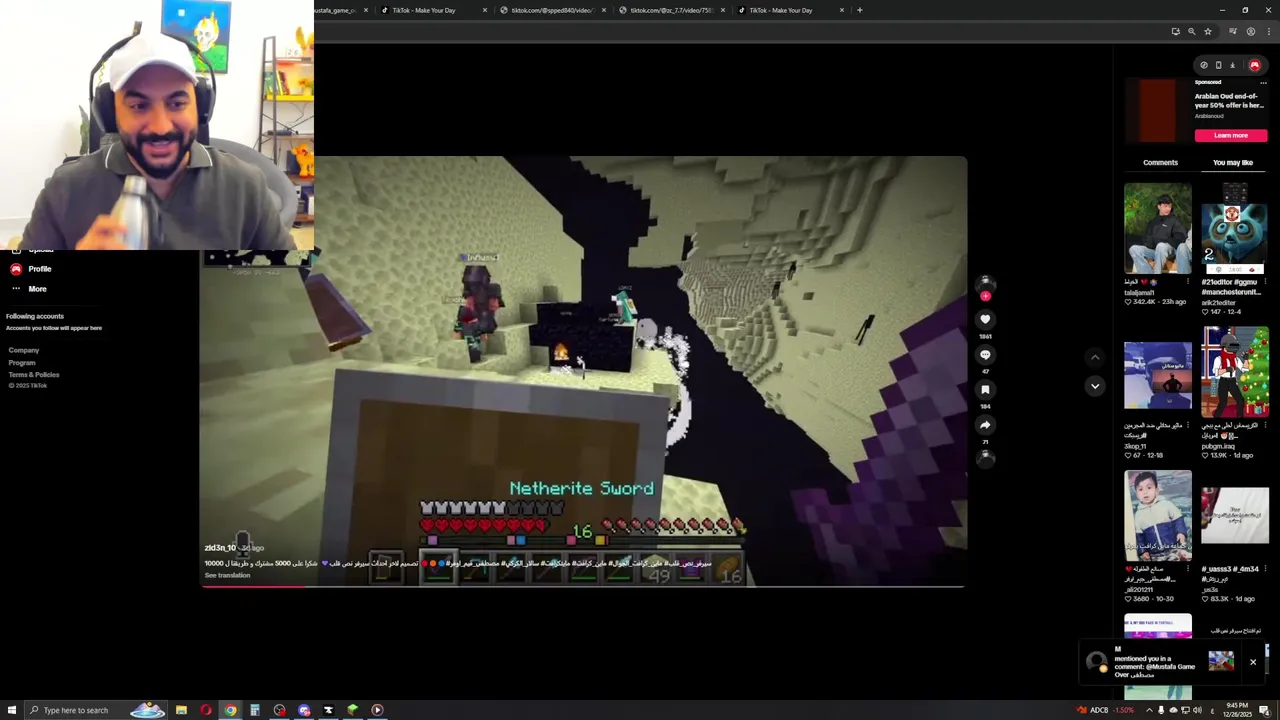Click the Windows Start button
Viewport: 1280px width, 720px height.
point(13,710)
